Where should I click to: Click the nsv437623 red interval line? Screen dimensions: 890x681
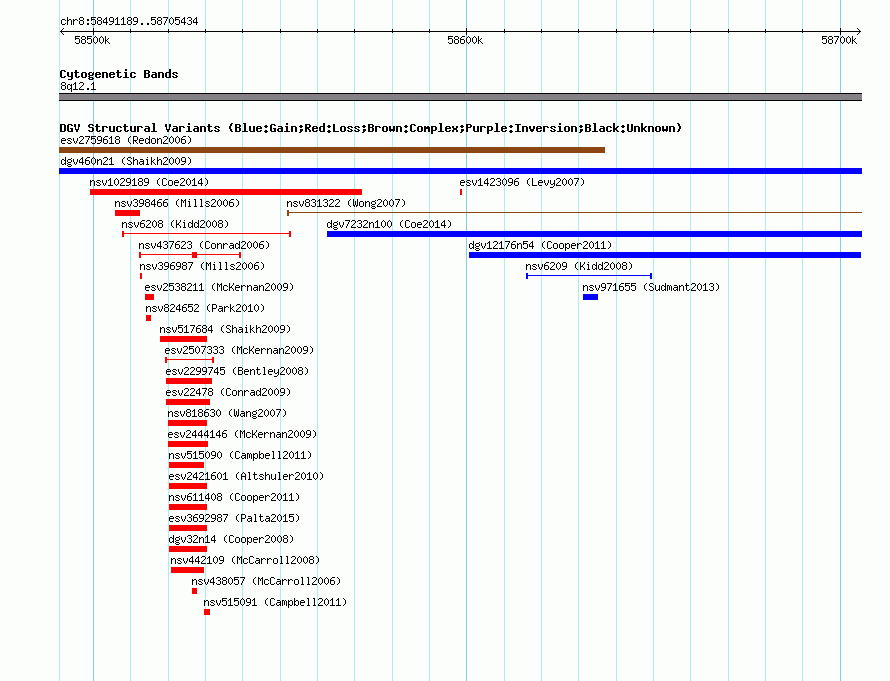click(190, 255)
